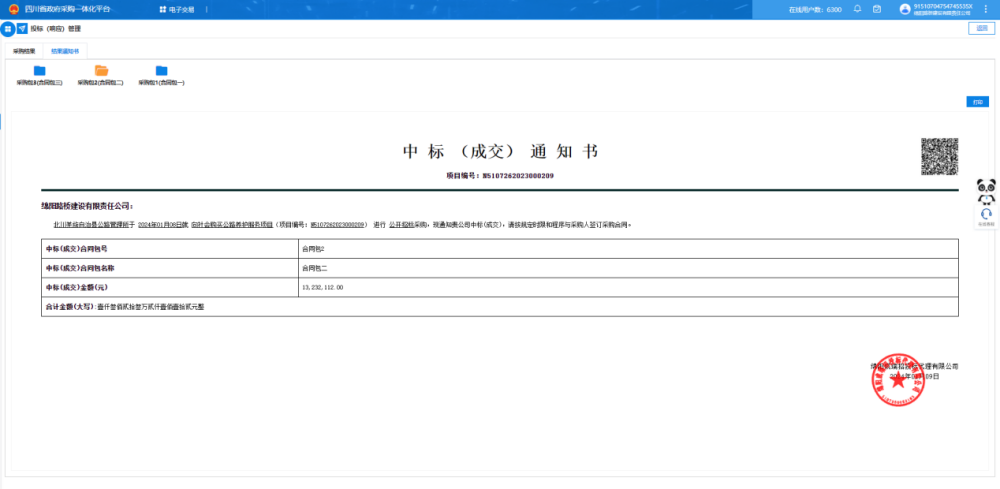Click the QR code on the notice
Viewport: 1000px width, 489px height.
tap(939, 157)
